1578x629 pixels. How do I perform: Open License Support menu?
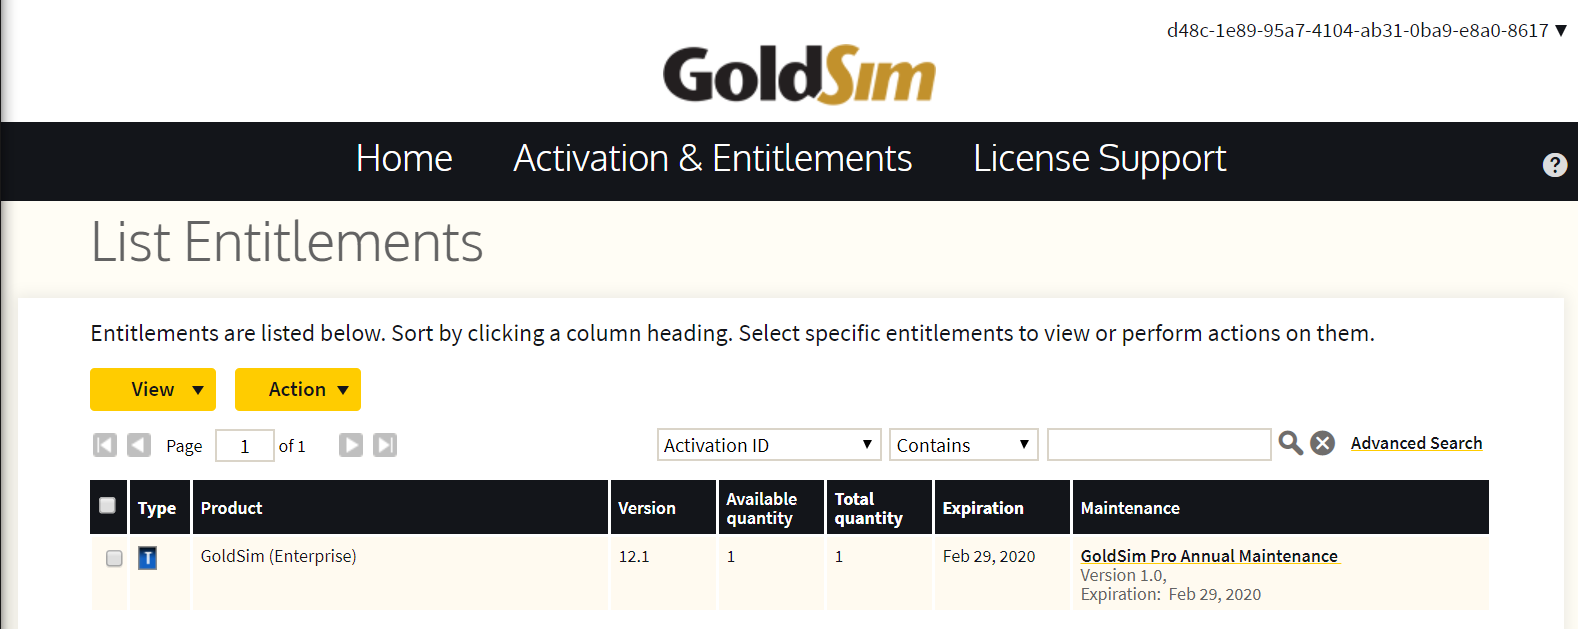tap(1099, 159)
